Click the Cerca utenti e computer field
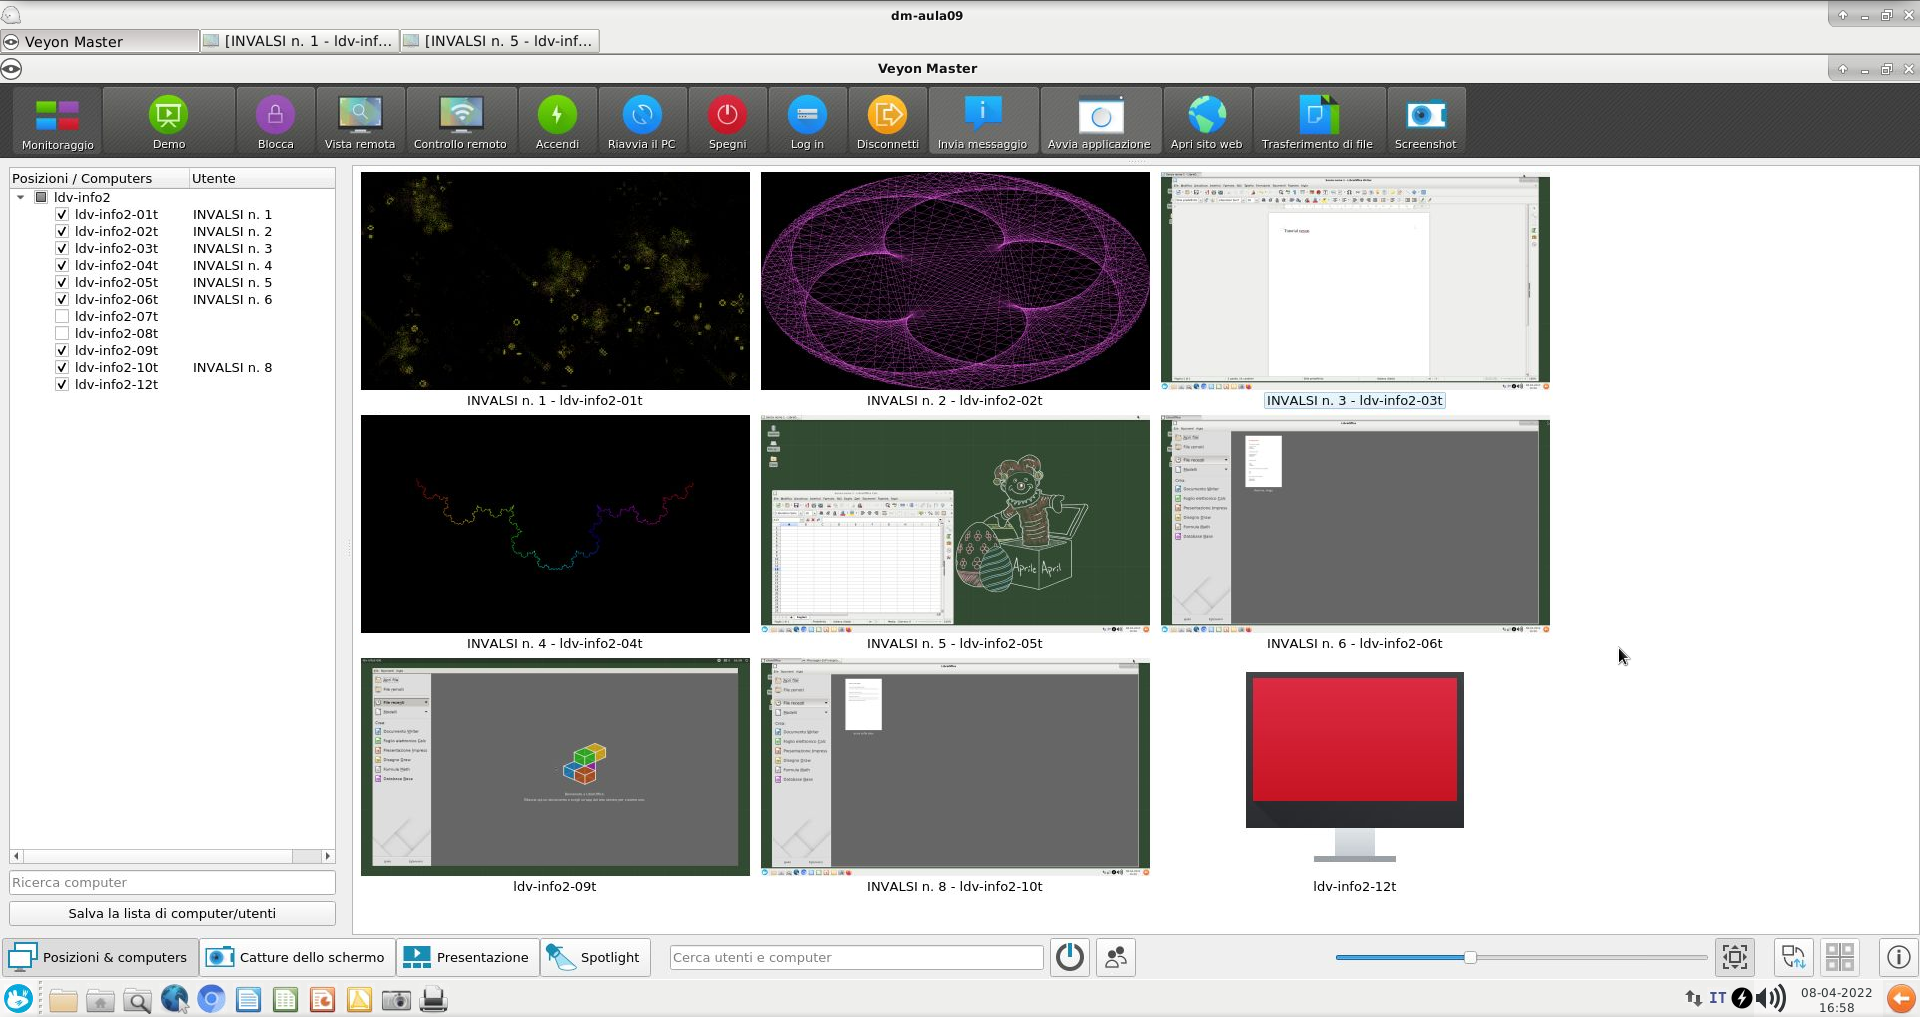This screenshot has height=1017, width=1920. (857, 957)
